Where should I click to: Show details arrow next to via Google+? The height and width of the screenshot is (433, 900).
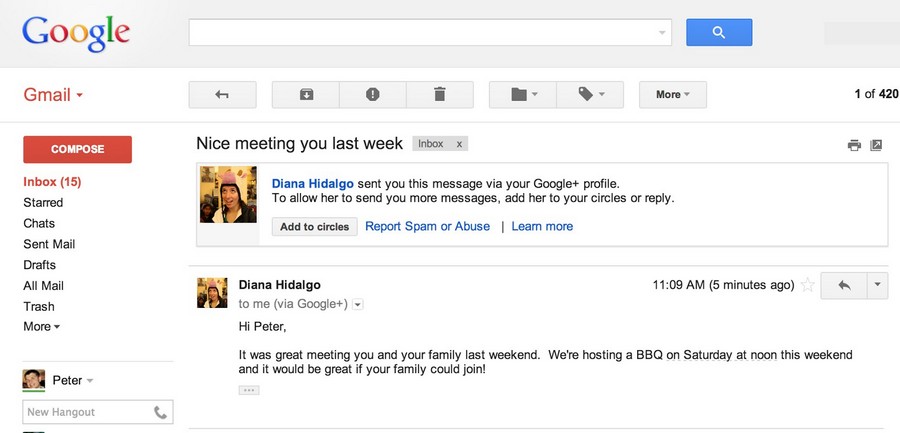tap(358, 304)
